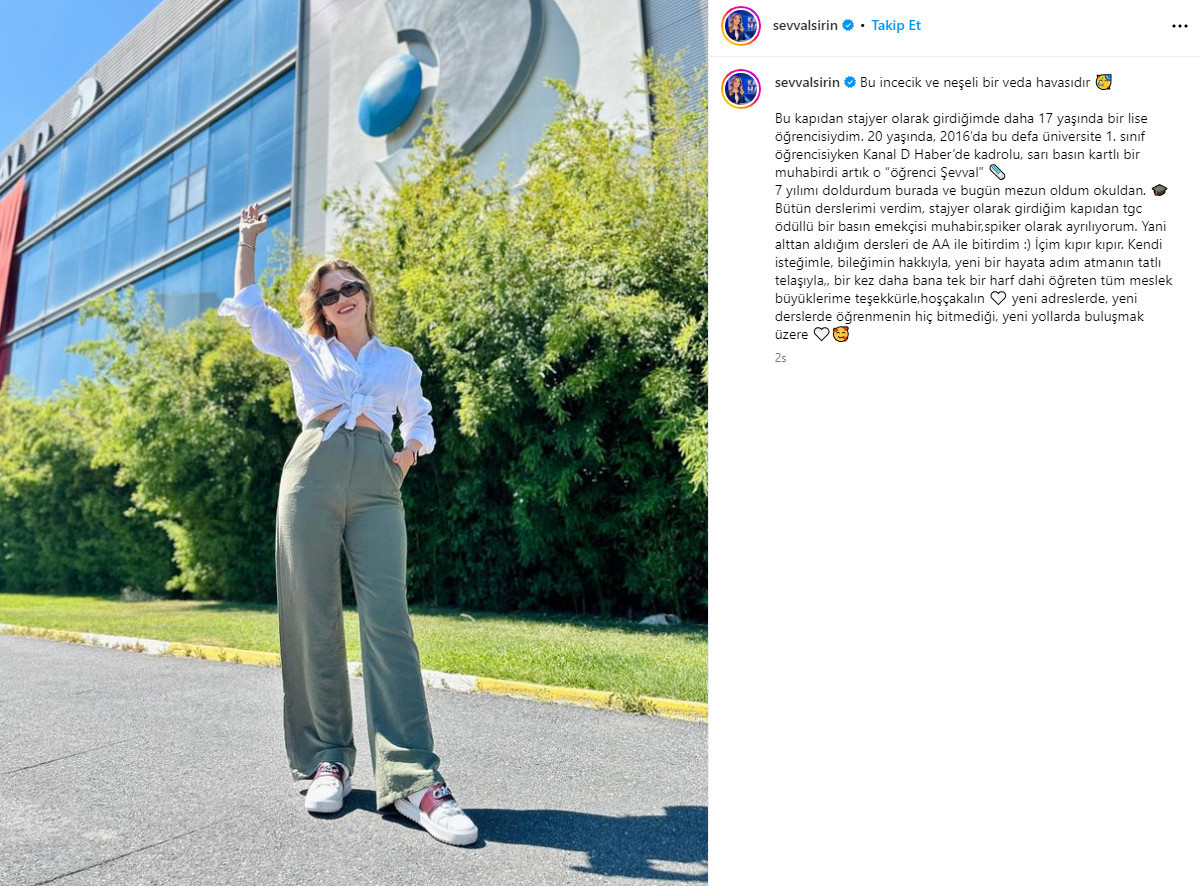Click the paperclip emoji after "öğrenci Şevval"
This screenshot has height=886, width=1200.
pyautogui.click(x=996, y=172)
